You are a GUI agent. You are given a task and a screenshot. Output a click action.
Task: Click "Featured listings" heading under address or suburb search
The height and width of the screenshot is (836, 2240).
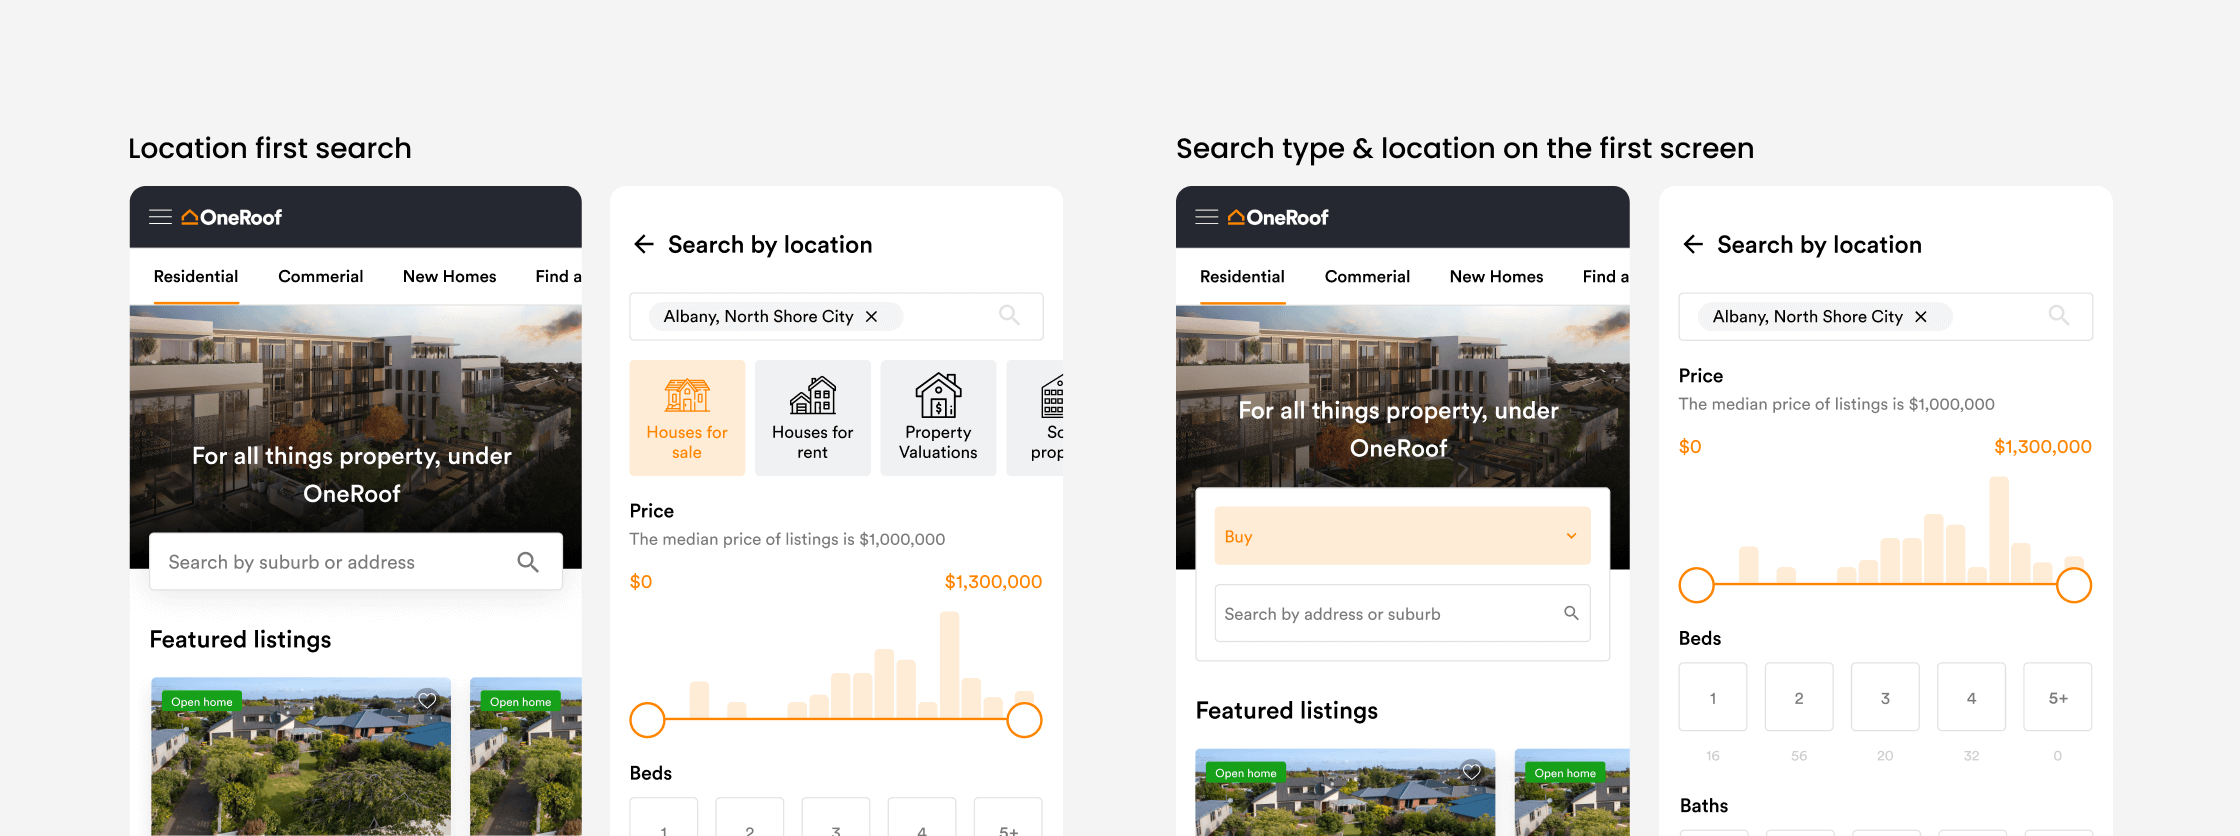pyautogui.click(x=1287, y=711)
